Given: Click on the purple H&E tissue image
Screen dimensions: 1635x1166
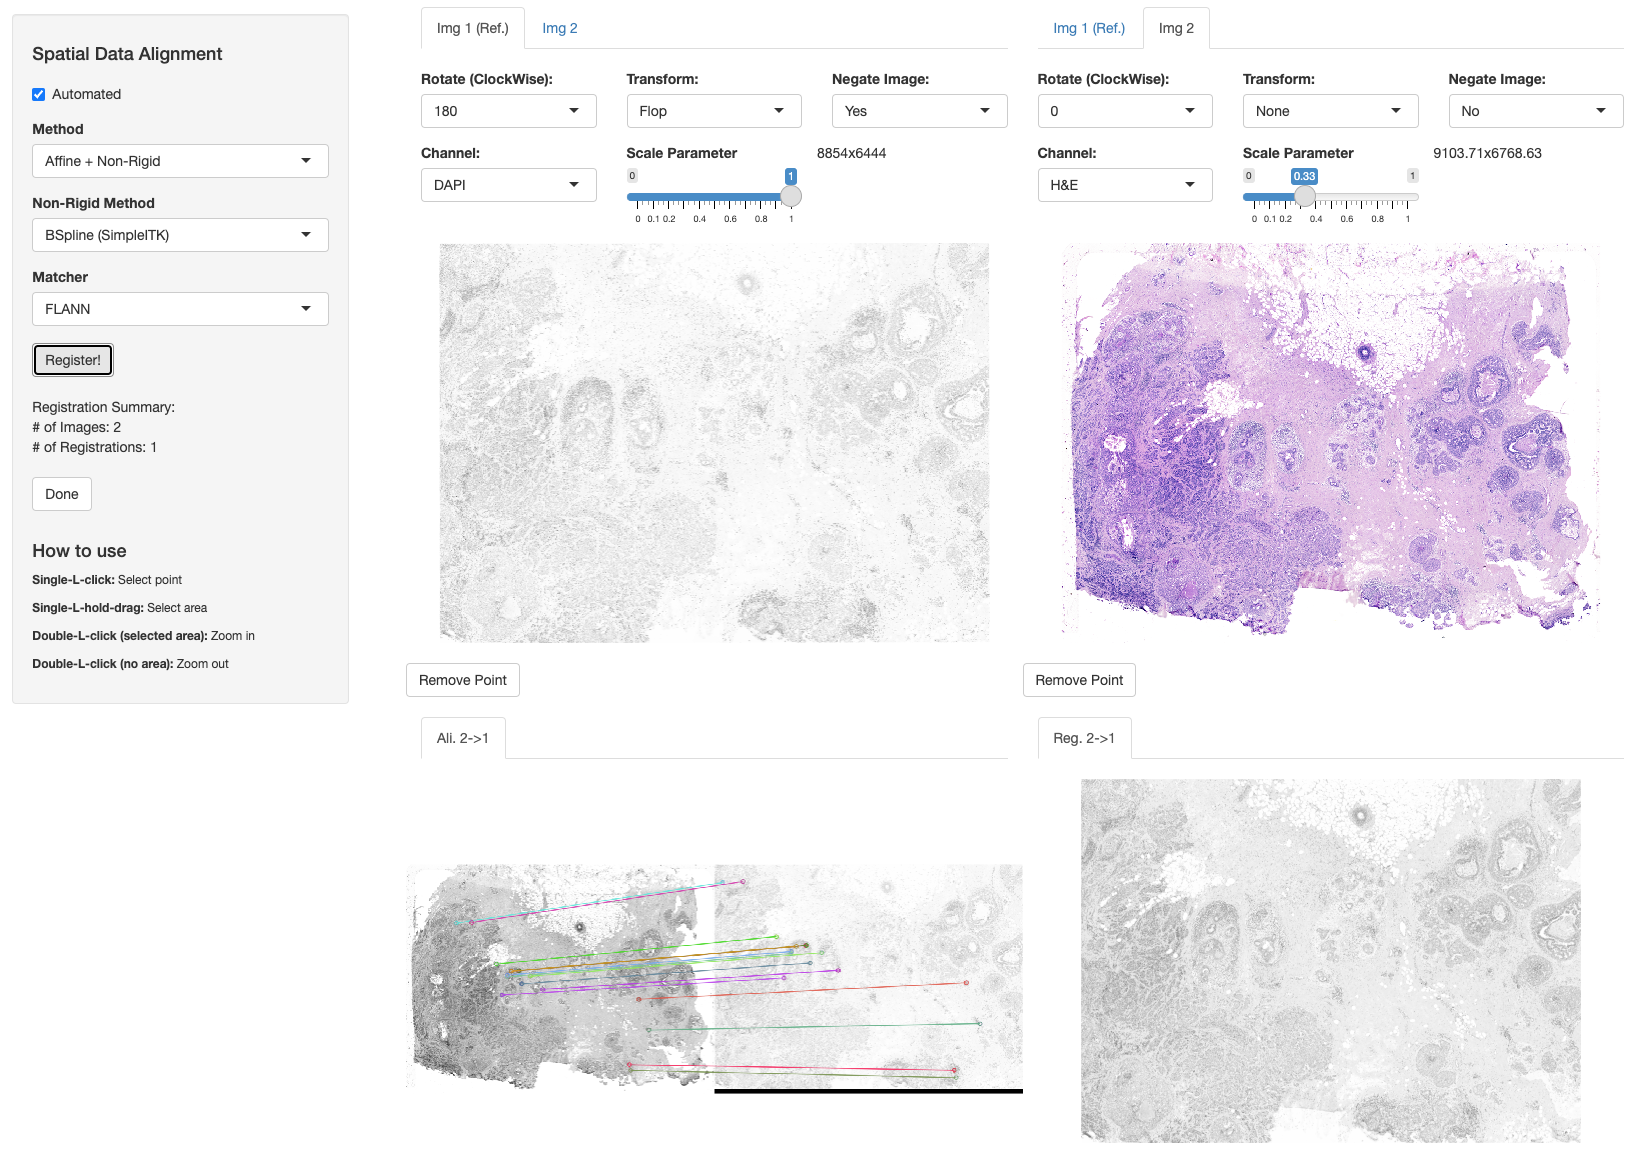Looking at the screenshot, I should [x=1330, y=440].
